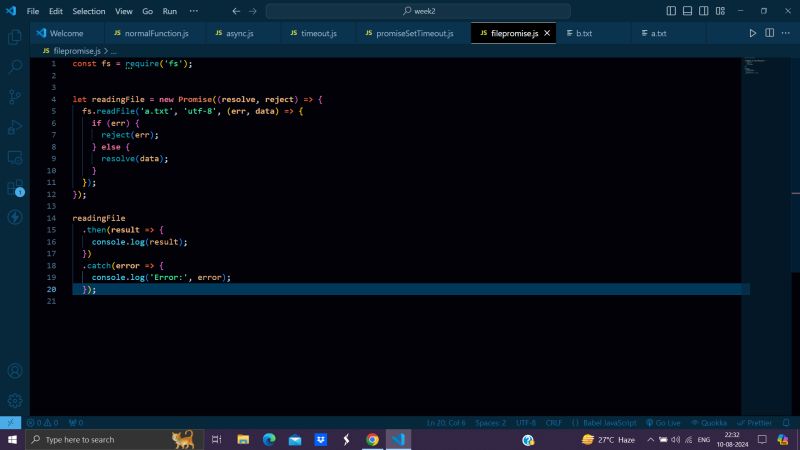Image resolution: width=800 pixels, height=450 pixels.
Task: Open the Explorer view in activity bar
Action: (15, 37)
